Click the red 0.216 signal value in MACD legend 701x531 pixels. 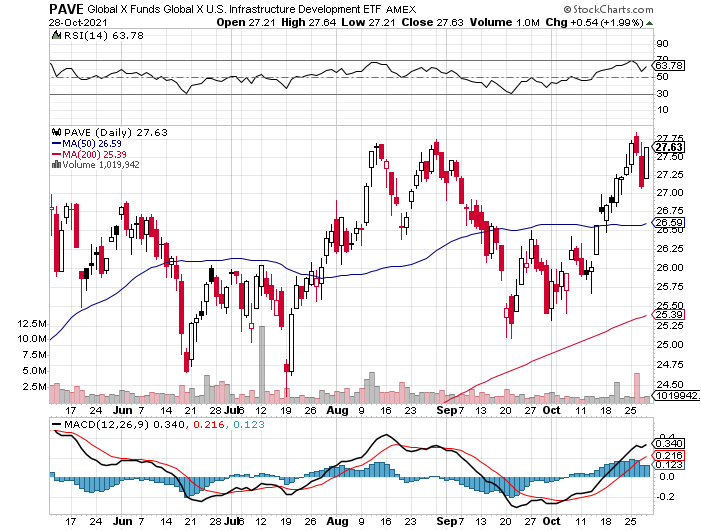208,424
